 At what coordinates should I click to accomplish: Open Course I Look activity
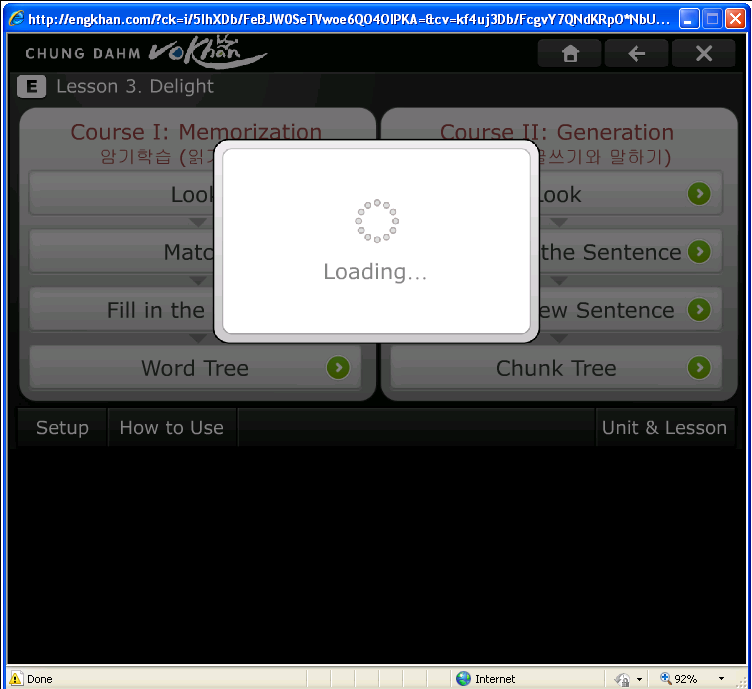pos(122,193)
